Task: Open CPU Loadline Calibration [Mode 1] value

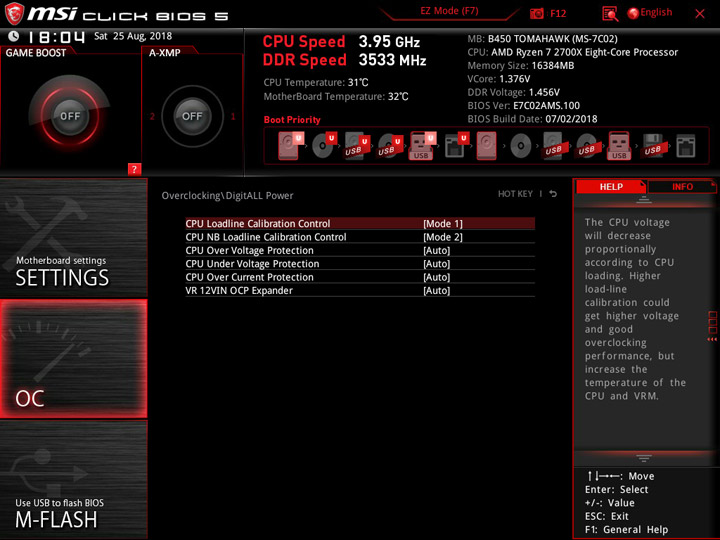Action: point(443,224)
